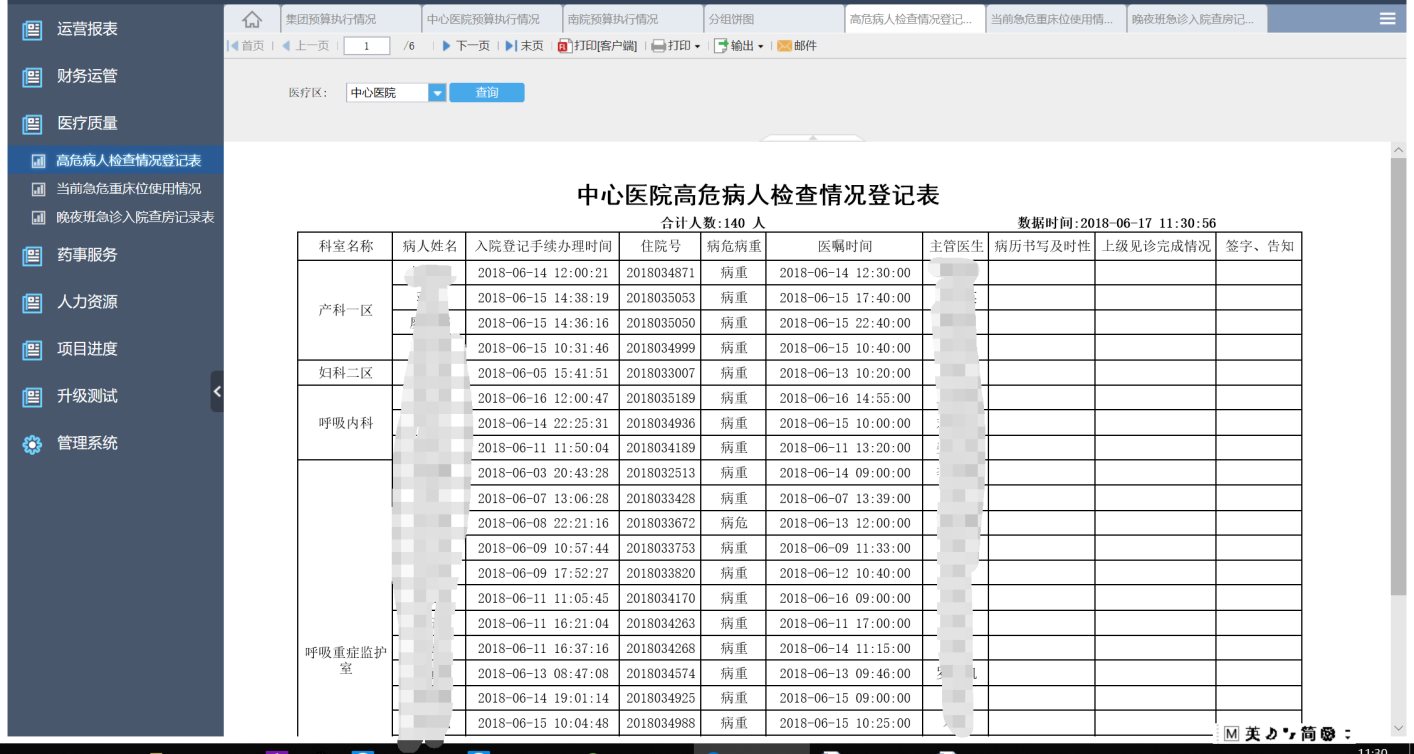Click department cell 产科一区
1414x754 pixels.
(346, 310)
